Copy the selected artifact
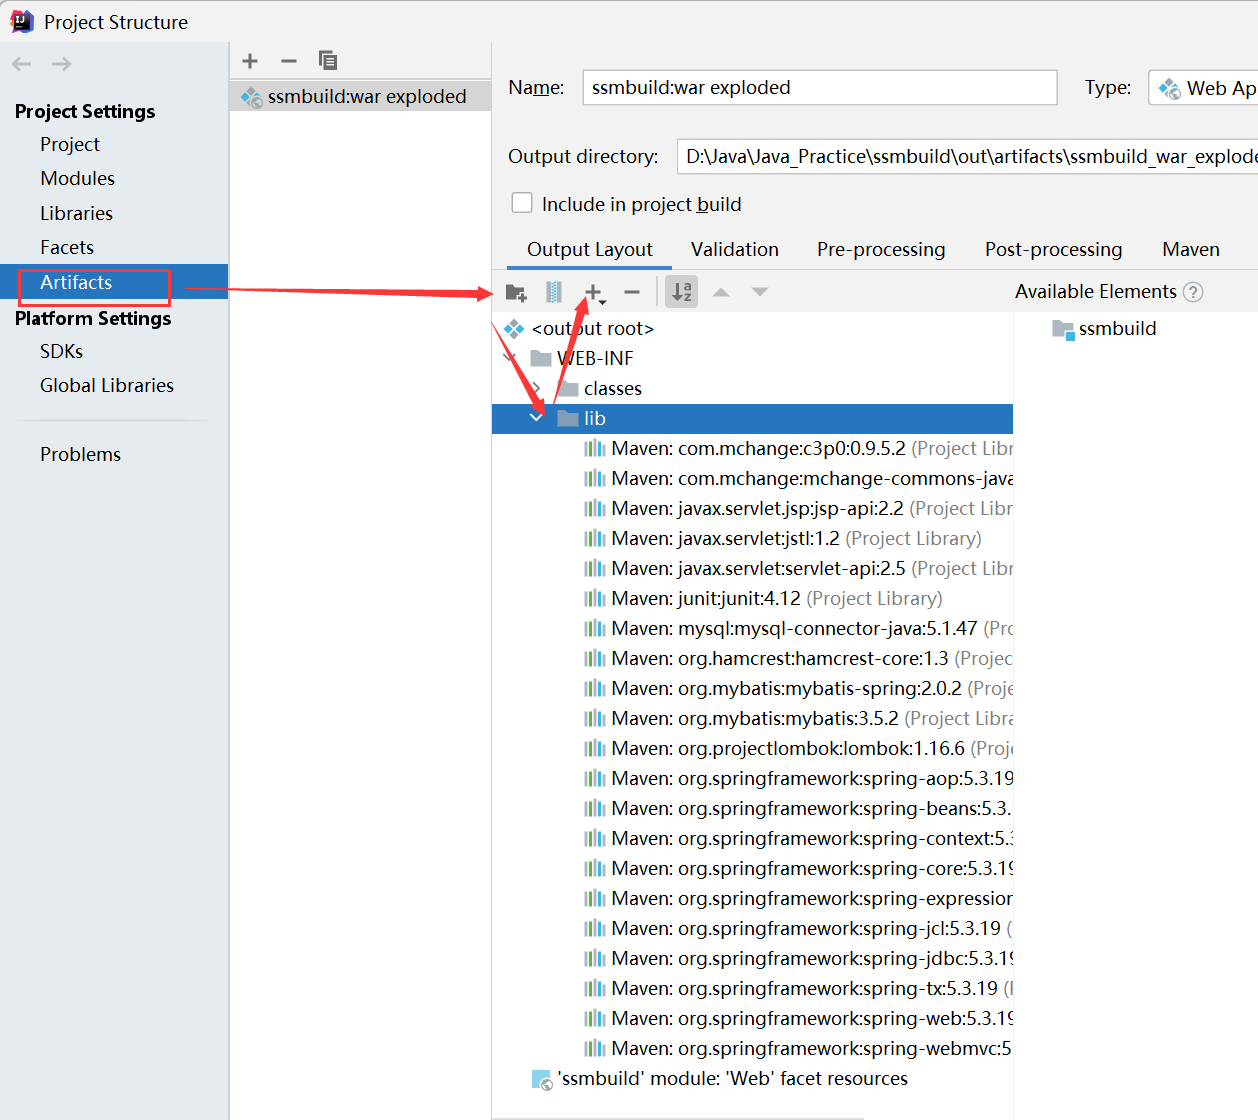Image resolution: width=1258 pixels, height=1120 pixels. click(328, 61)
